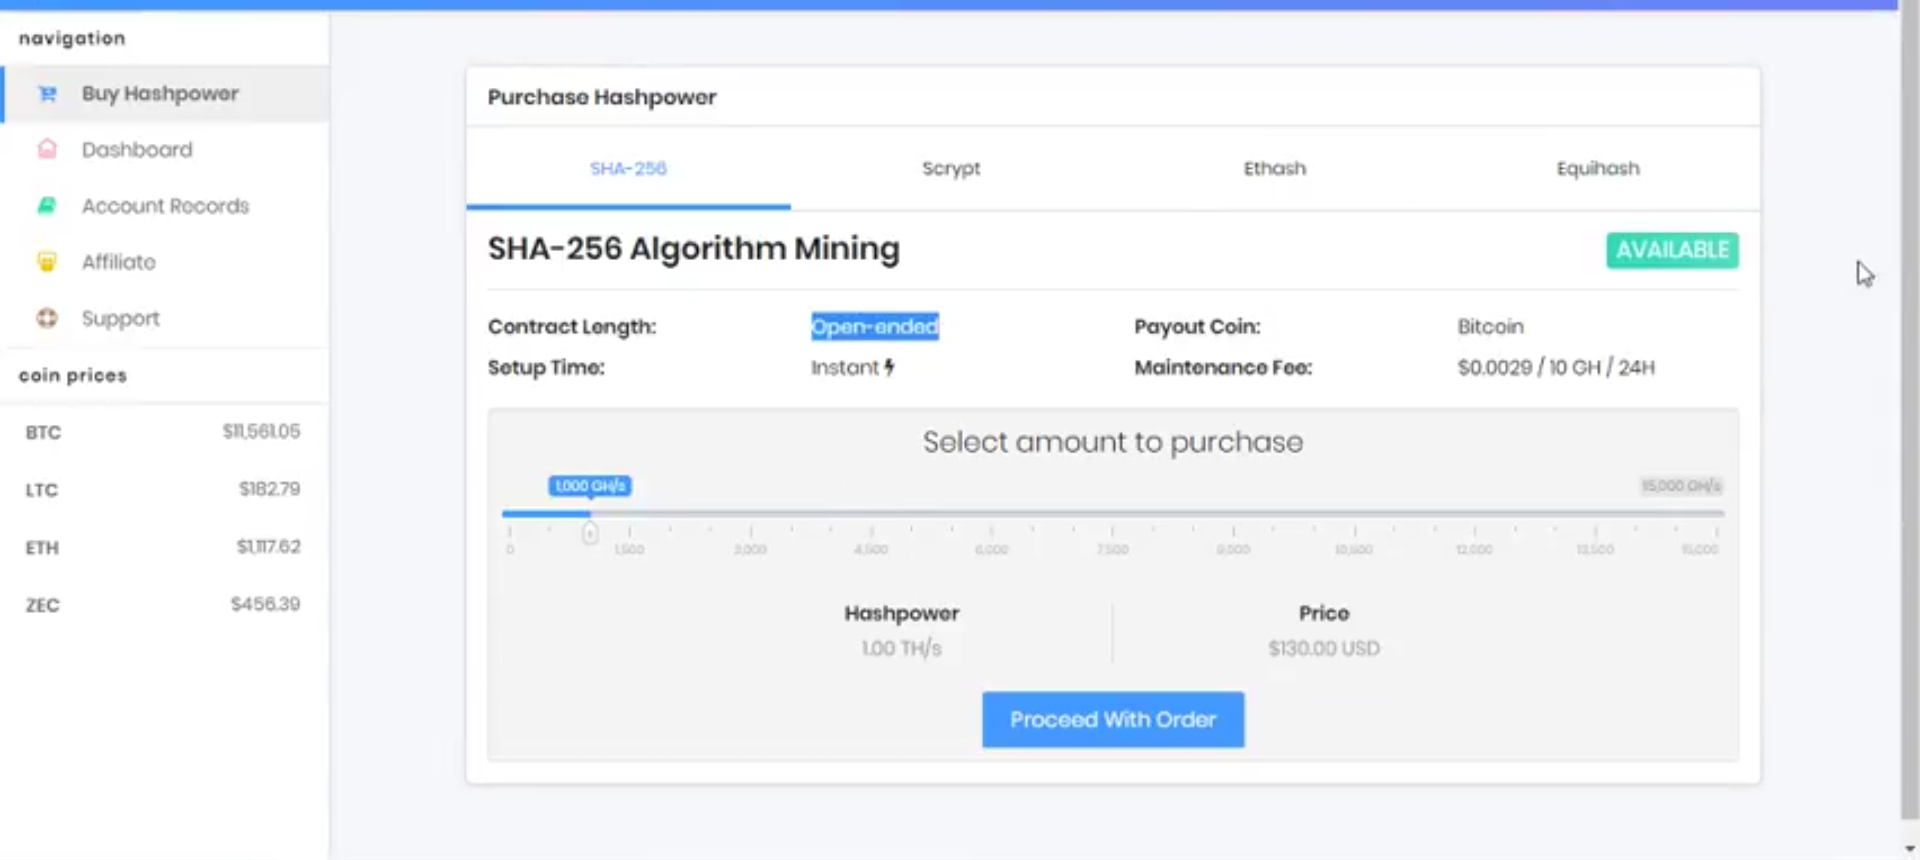Switch to the Scrypt tab

[950, 169]
